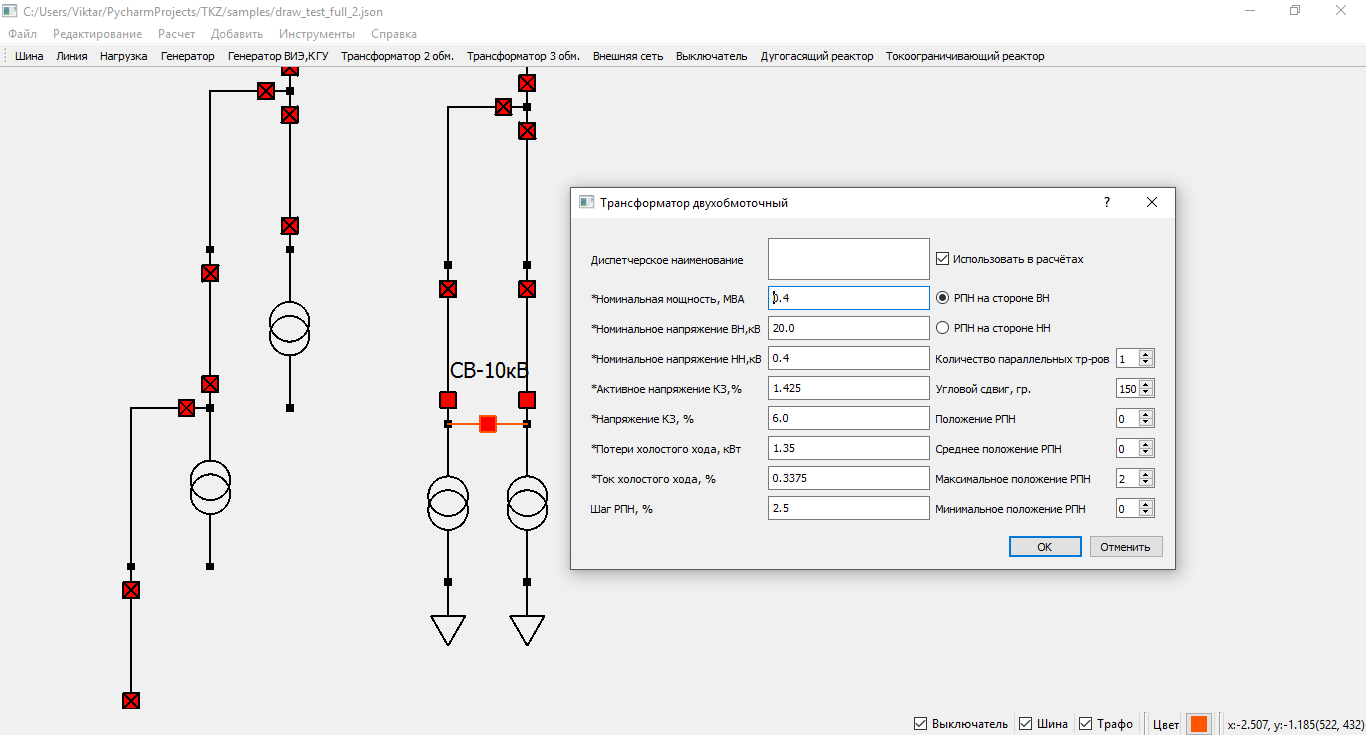Confirm the dialog with OK

click(x=1045, y=547)
